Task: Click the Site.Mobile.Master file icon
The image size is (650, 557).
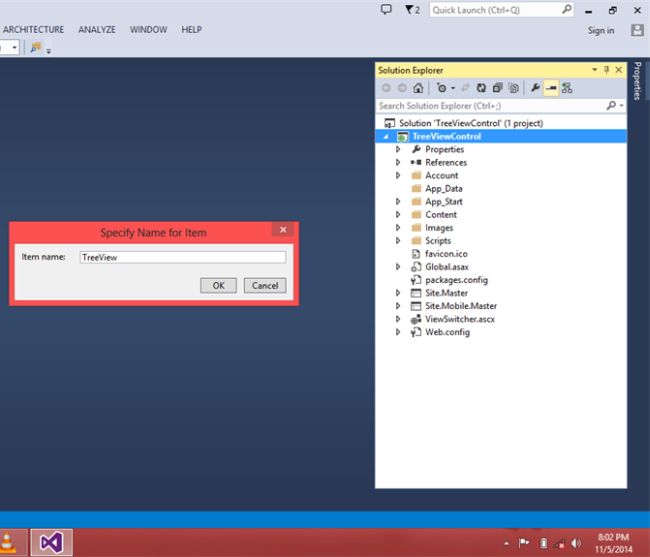Action: pos(416,306)
